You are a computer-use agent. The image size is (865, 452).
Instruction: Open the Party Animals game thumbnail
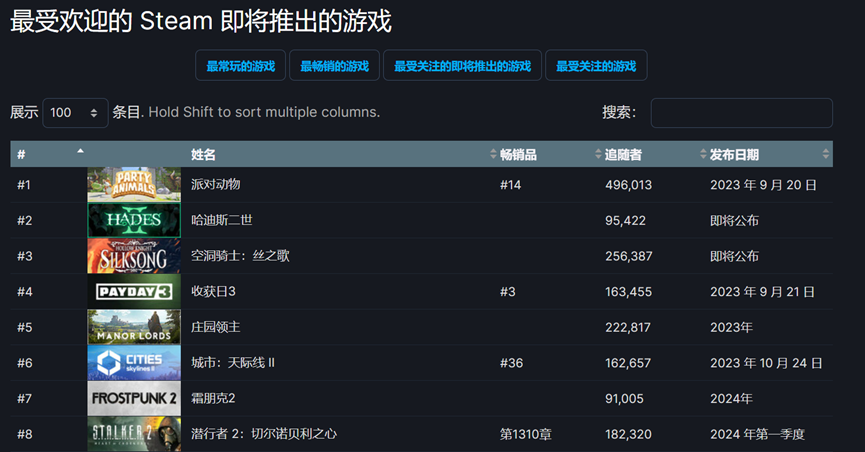(x=134, y=184)
